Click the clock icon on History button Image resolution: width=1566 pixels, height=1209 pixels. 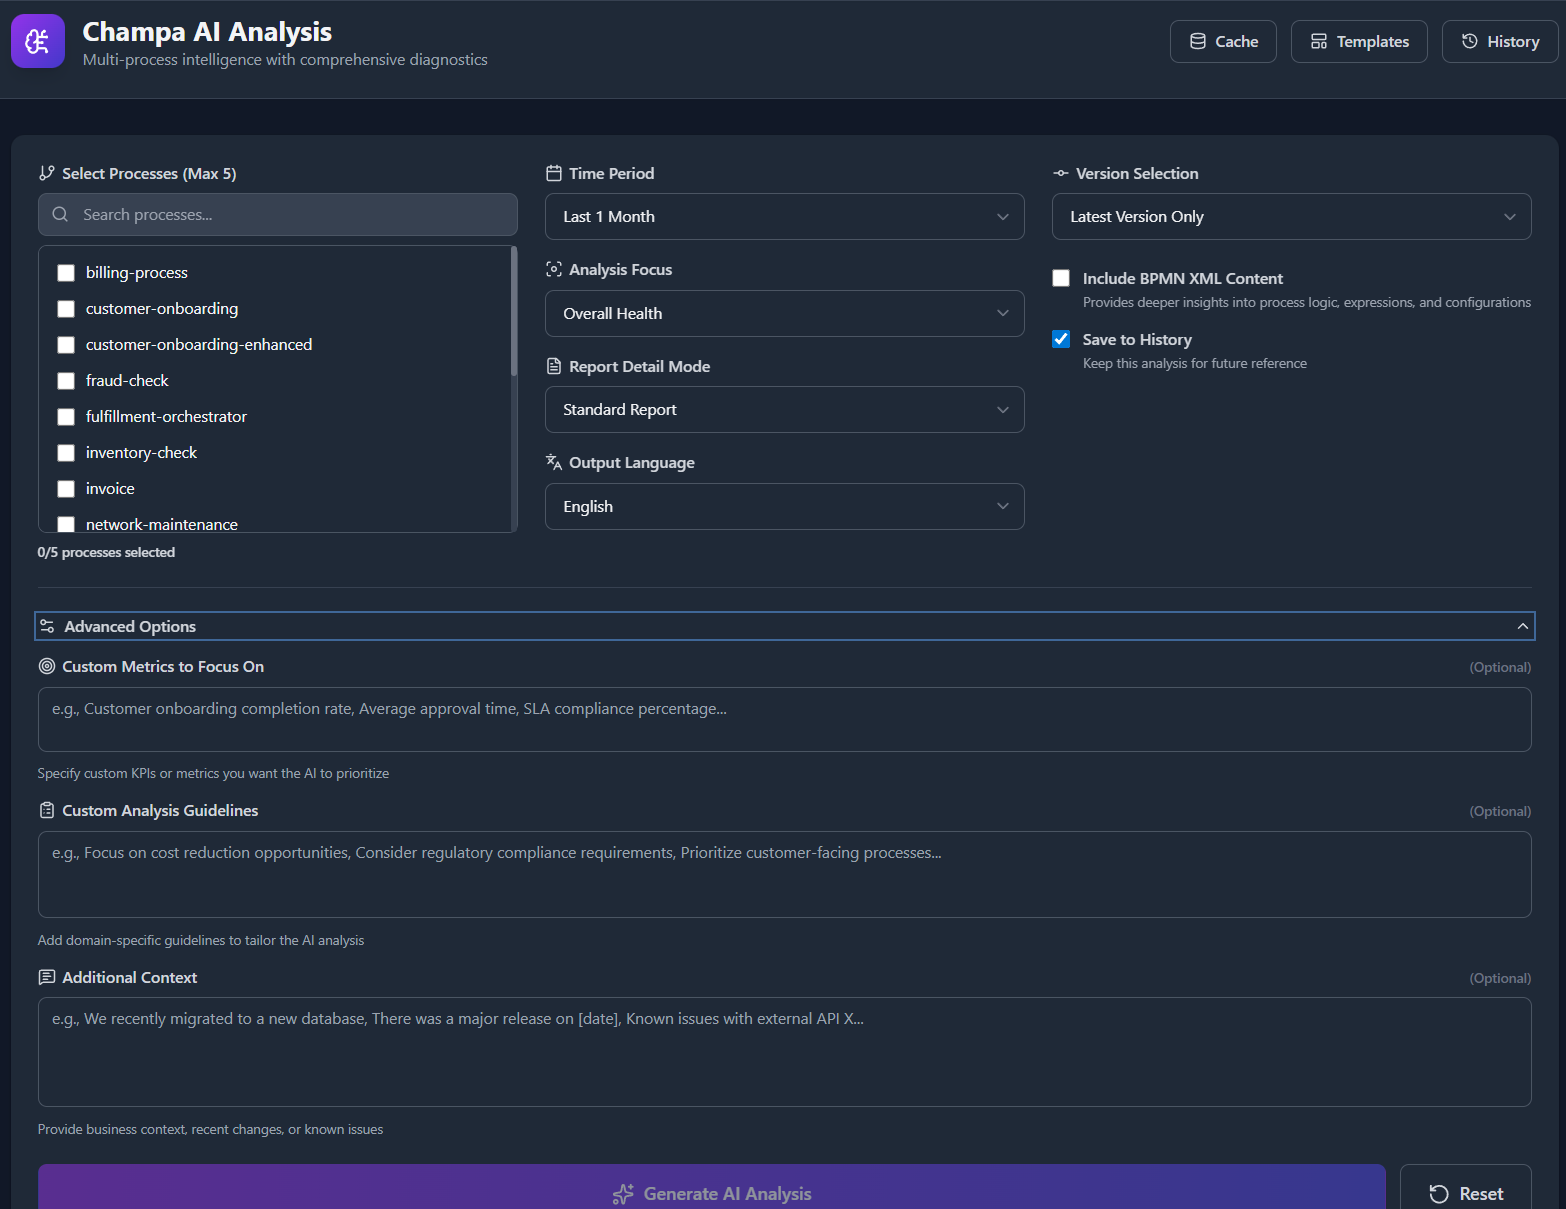[x=1469, y=41]
